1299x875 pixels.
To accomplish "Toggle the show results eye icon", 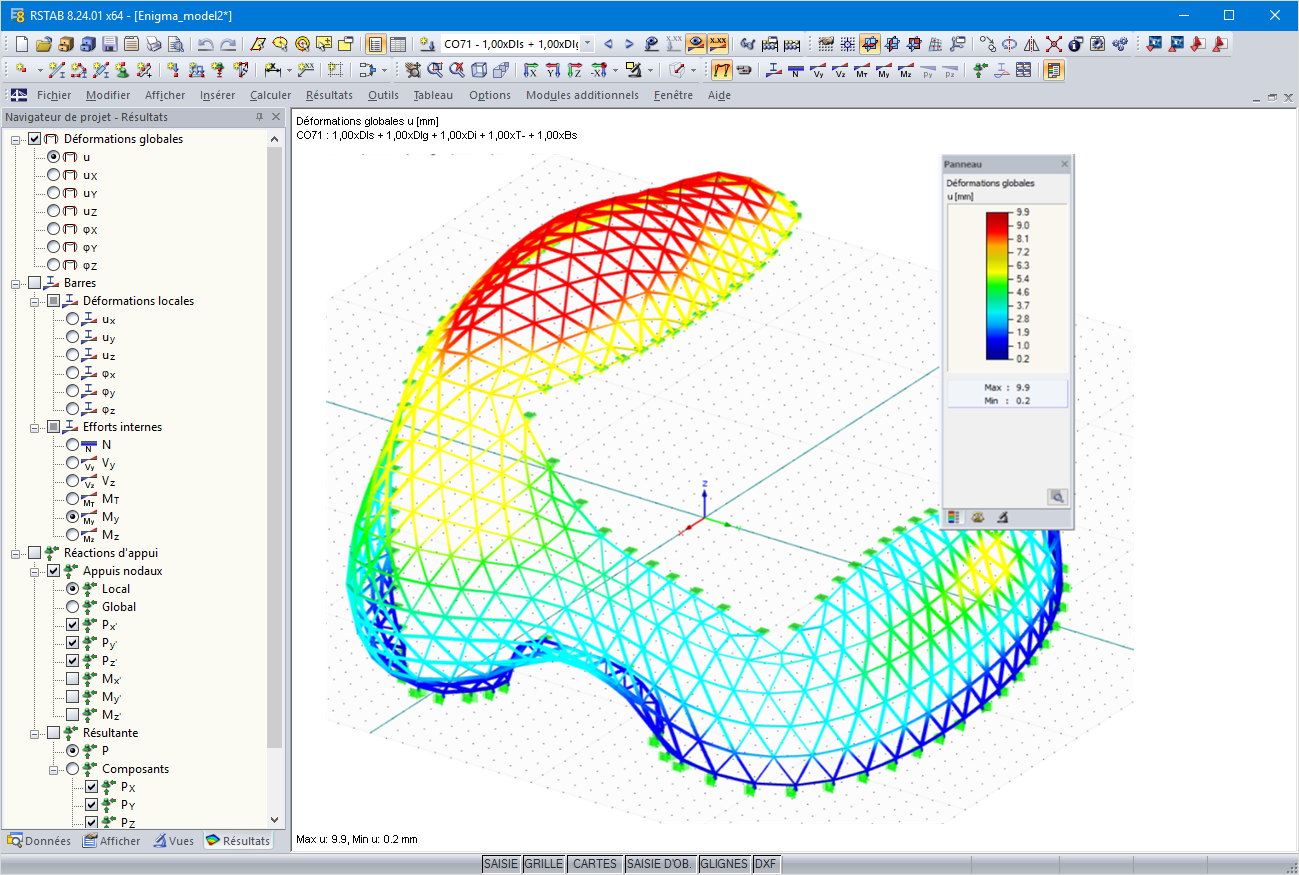I will (696, 44).
